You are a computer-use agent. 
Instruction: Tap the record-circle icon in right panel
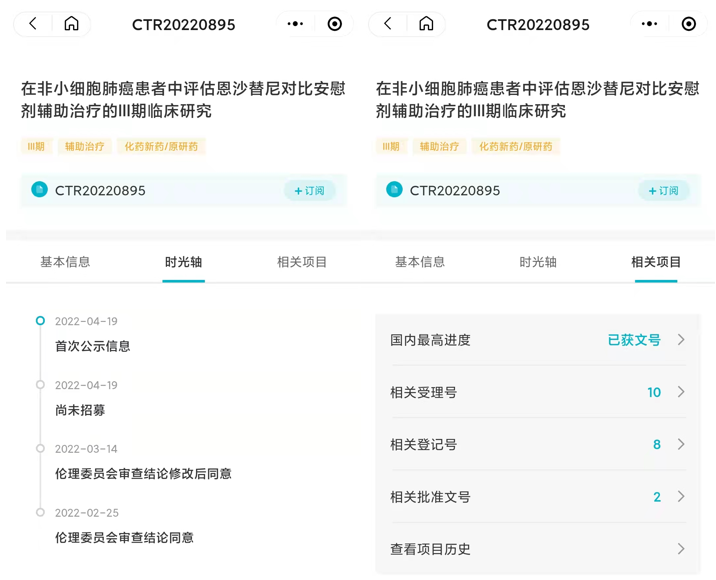point(689,24)
